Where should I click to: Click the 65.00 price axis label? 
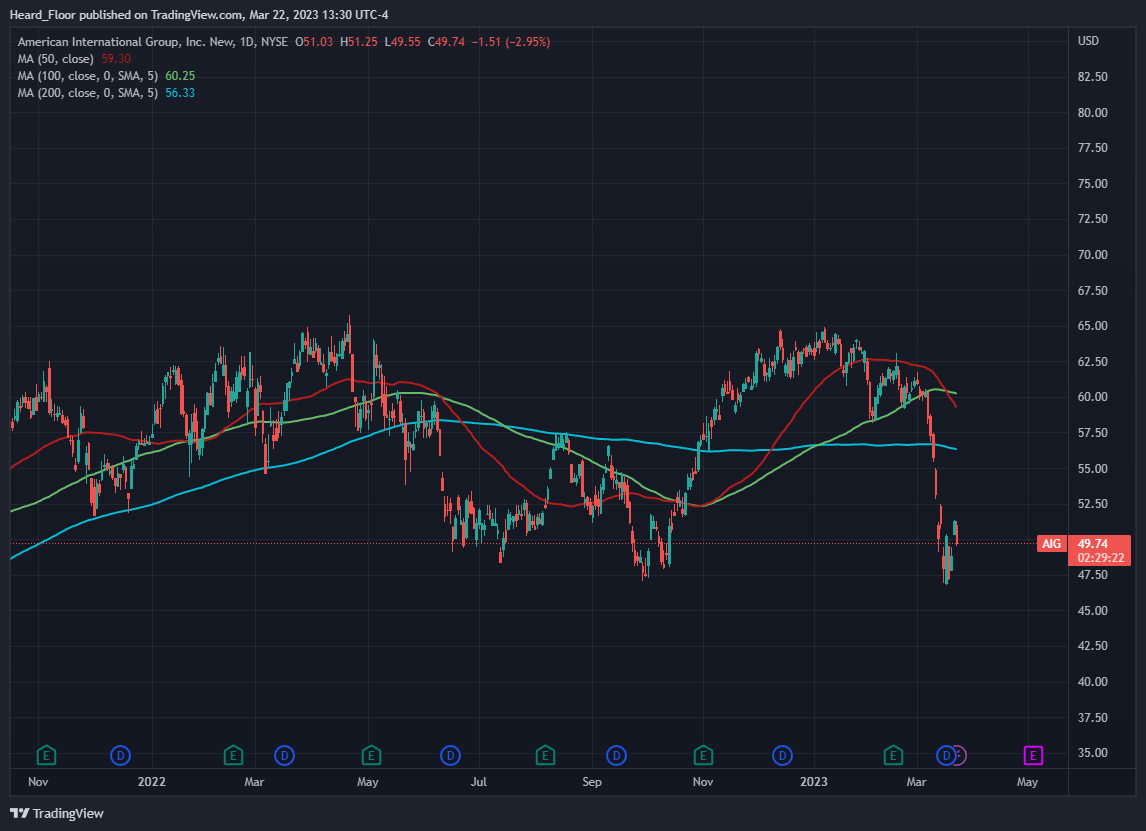[1093, 326]
